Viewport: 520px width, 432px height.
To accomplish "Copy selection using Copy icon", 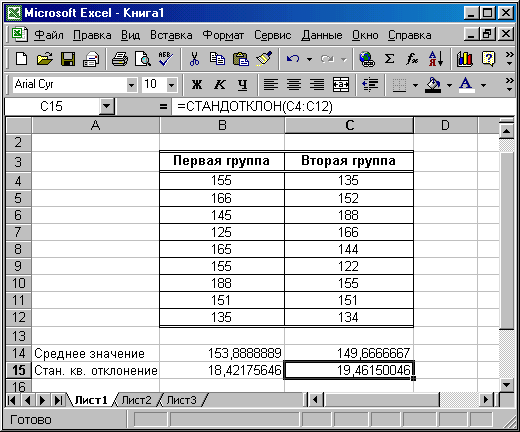I will 217,59.
